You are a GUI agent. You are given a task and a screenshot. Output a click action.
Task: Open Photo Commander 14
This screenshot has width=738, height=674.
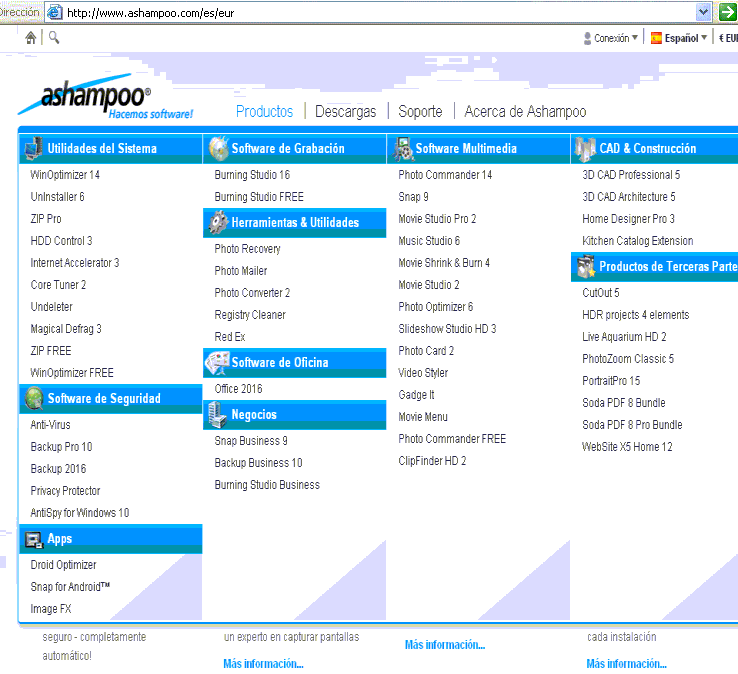(x=445, y=175)
